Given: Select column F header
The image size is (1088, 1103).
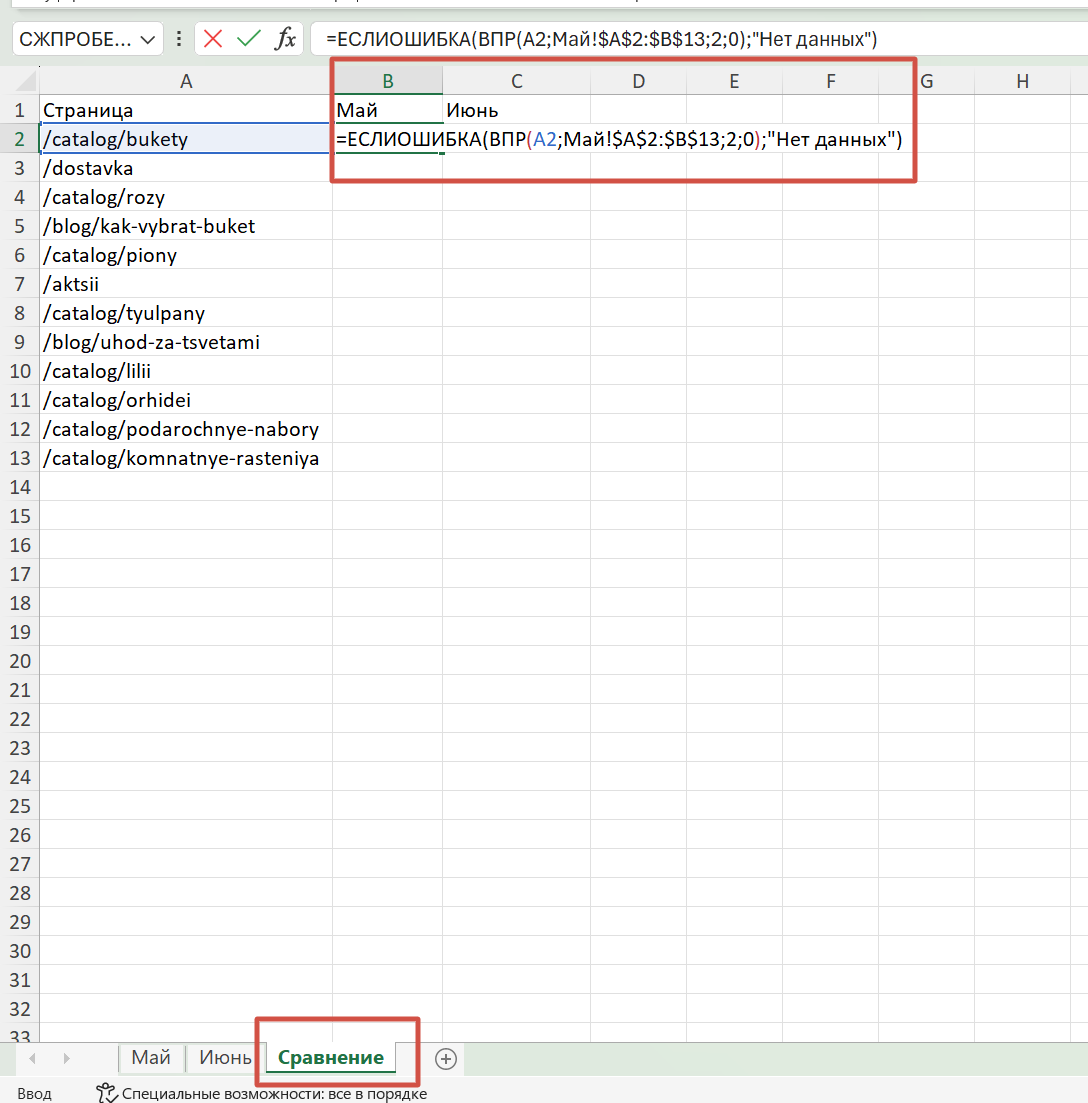Looking at the screenshot, I should 831,82.
